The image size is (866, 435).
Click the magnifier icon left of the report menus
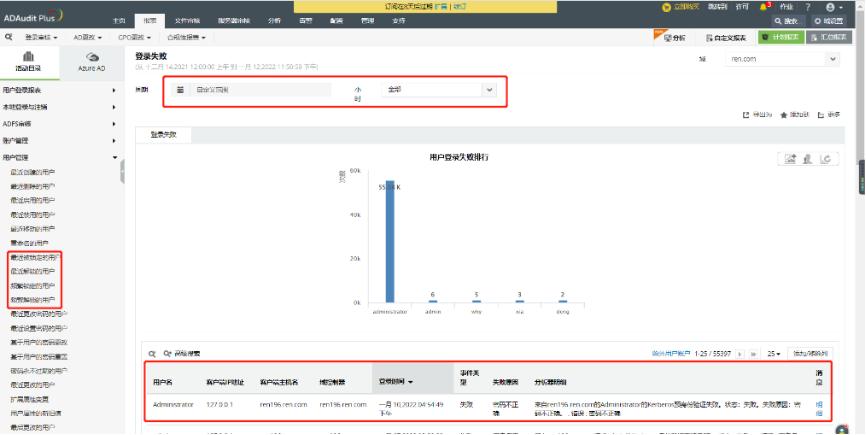click(x=8, y=37)
